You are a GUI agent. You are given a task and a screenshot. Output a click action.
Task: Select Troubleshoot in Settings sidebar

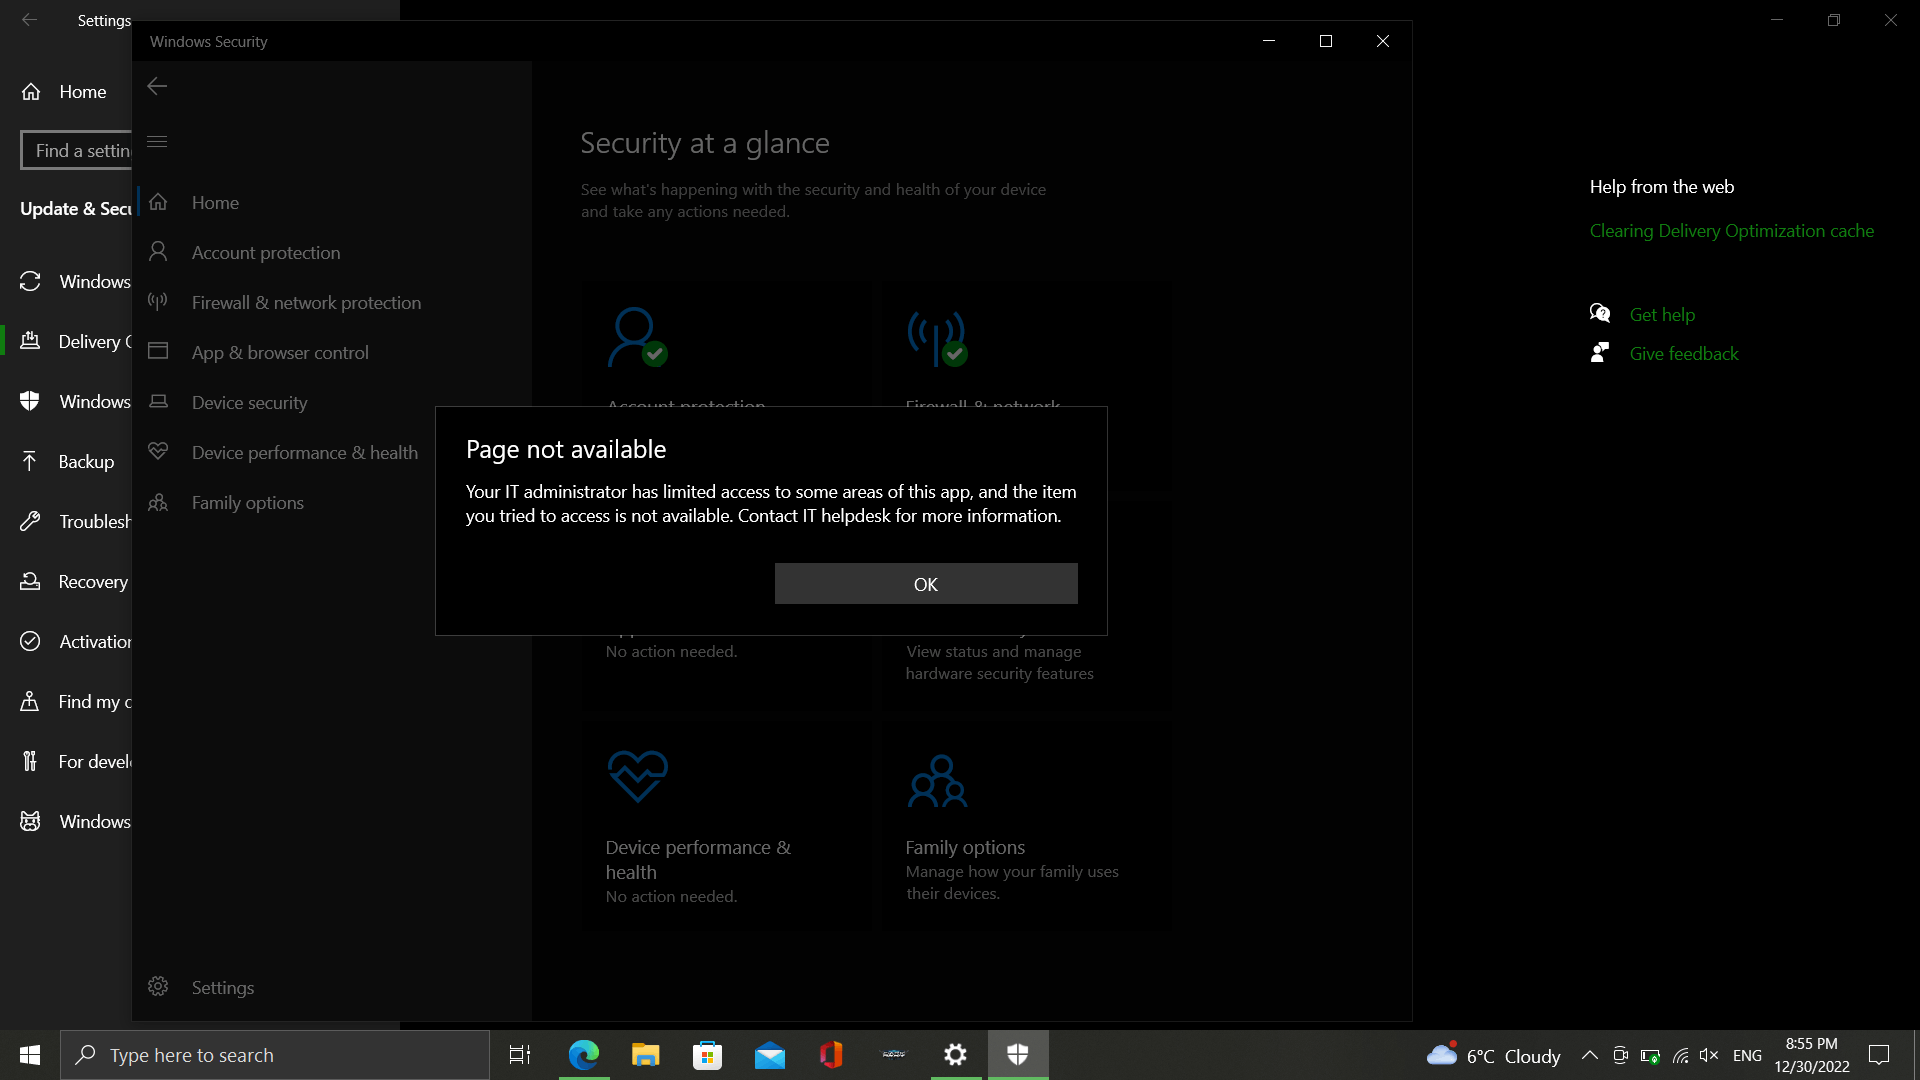click(x=66, y=521)
